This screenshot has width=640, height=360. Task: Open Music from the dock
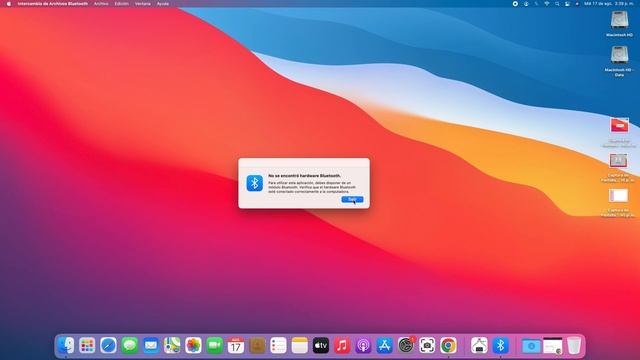pos(342,346)
